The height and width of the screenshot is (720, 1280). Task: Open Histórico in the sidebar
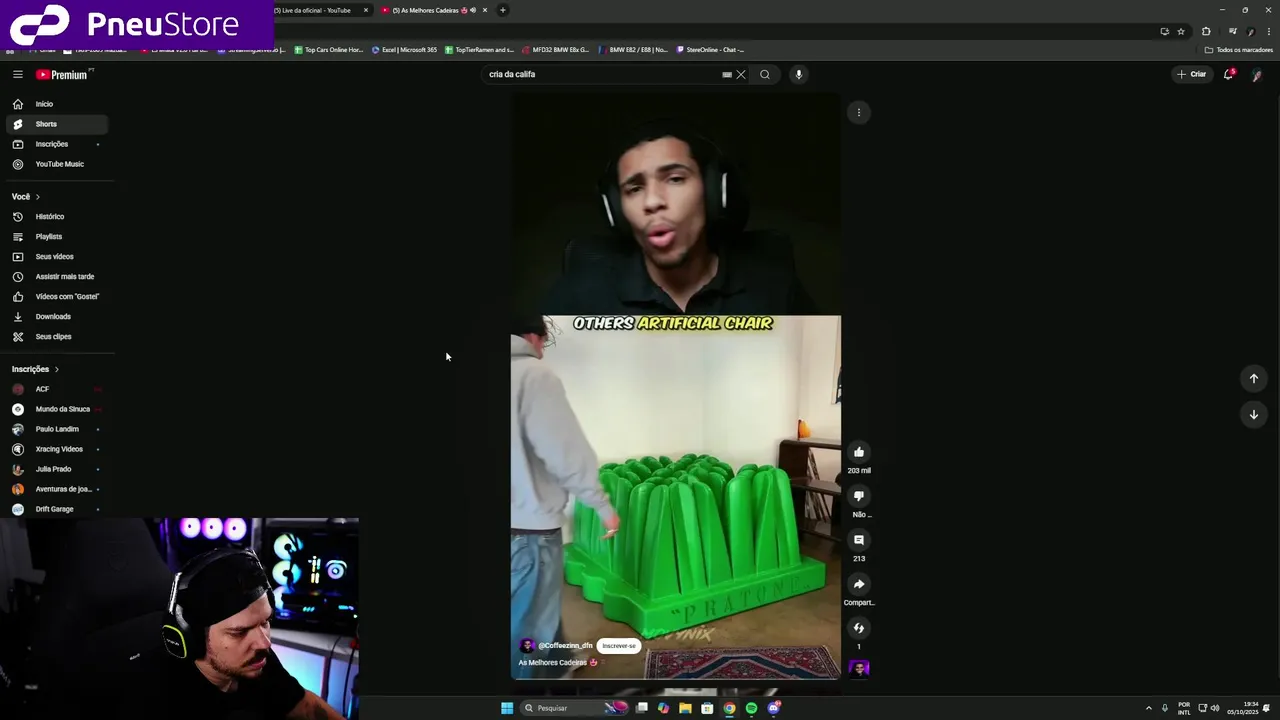[x=56, y=217]
